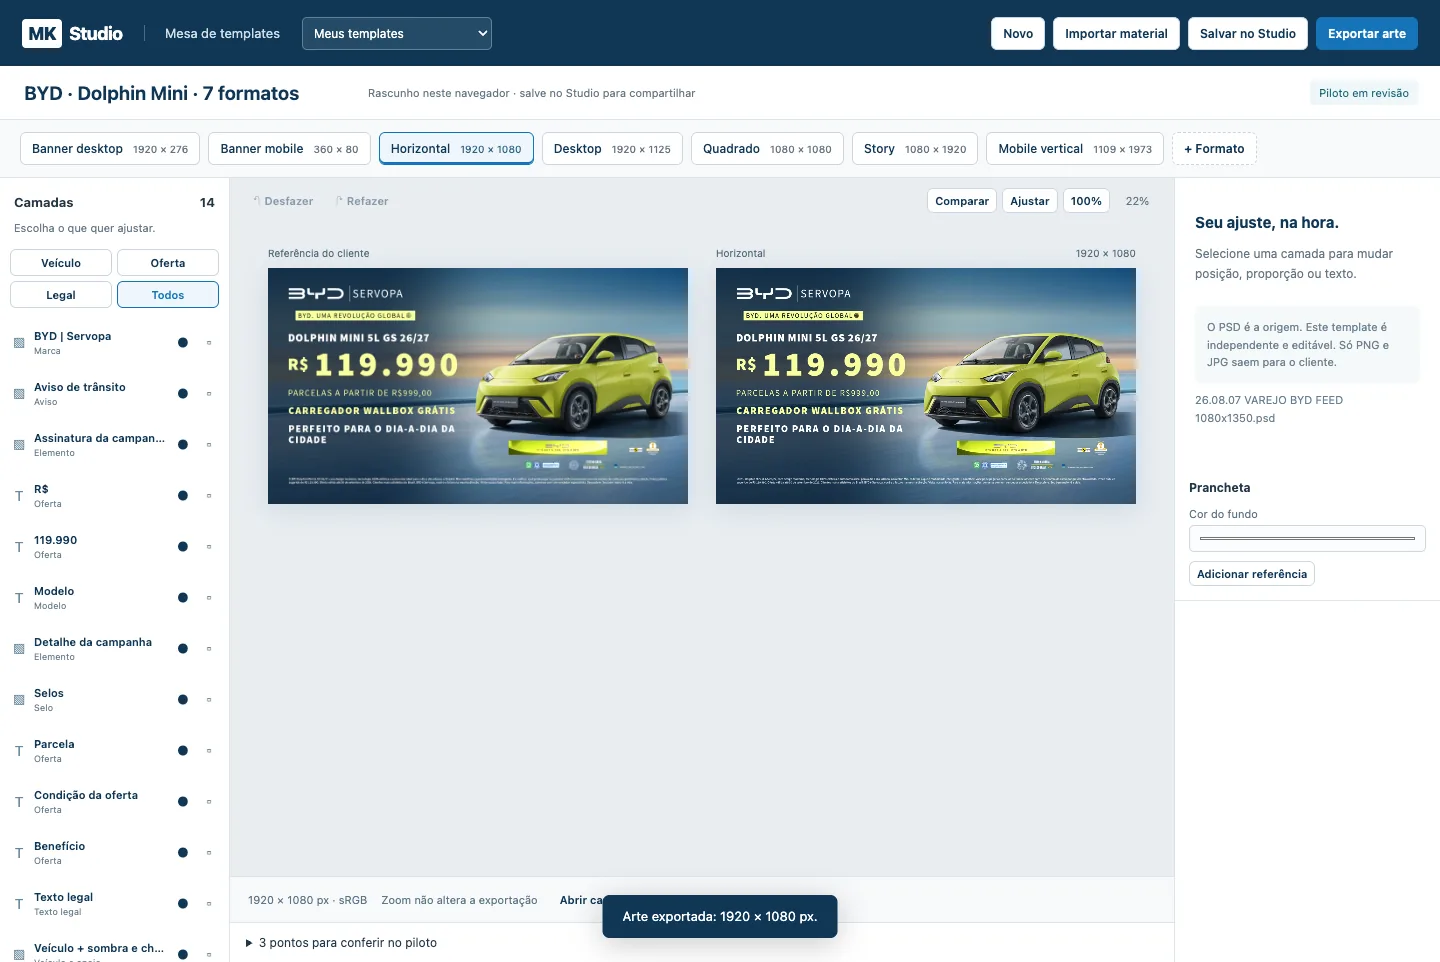Toggle visibility dot of Aviso de trânsito layer

click(183, 394)
